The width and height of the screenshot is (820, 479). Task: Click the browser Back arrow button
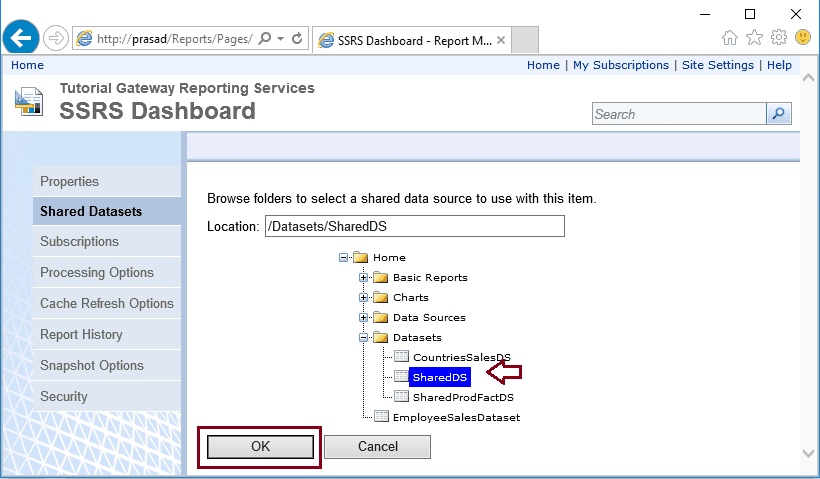tap(21, 38)
